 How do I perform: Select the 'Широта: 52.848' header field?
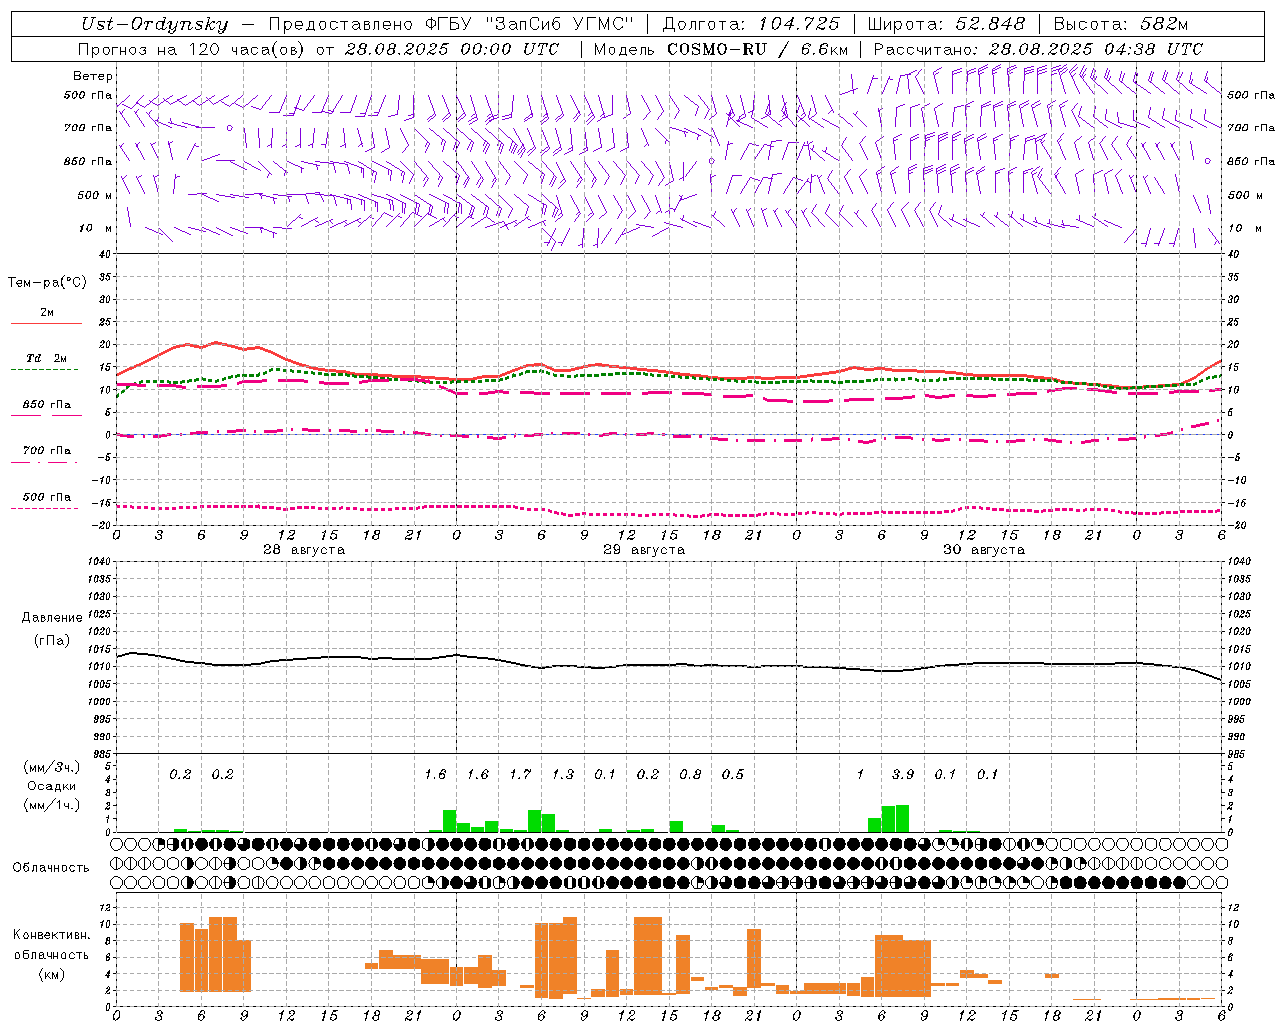point(946,24)
